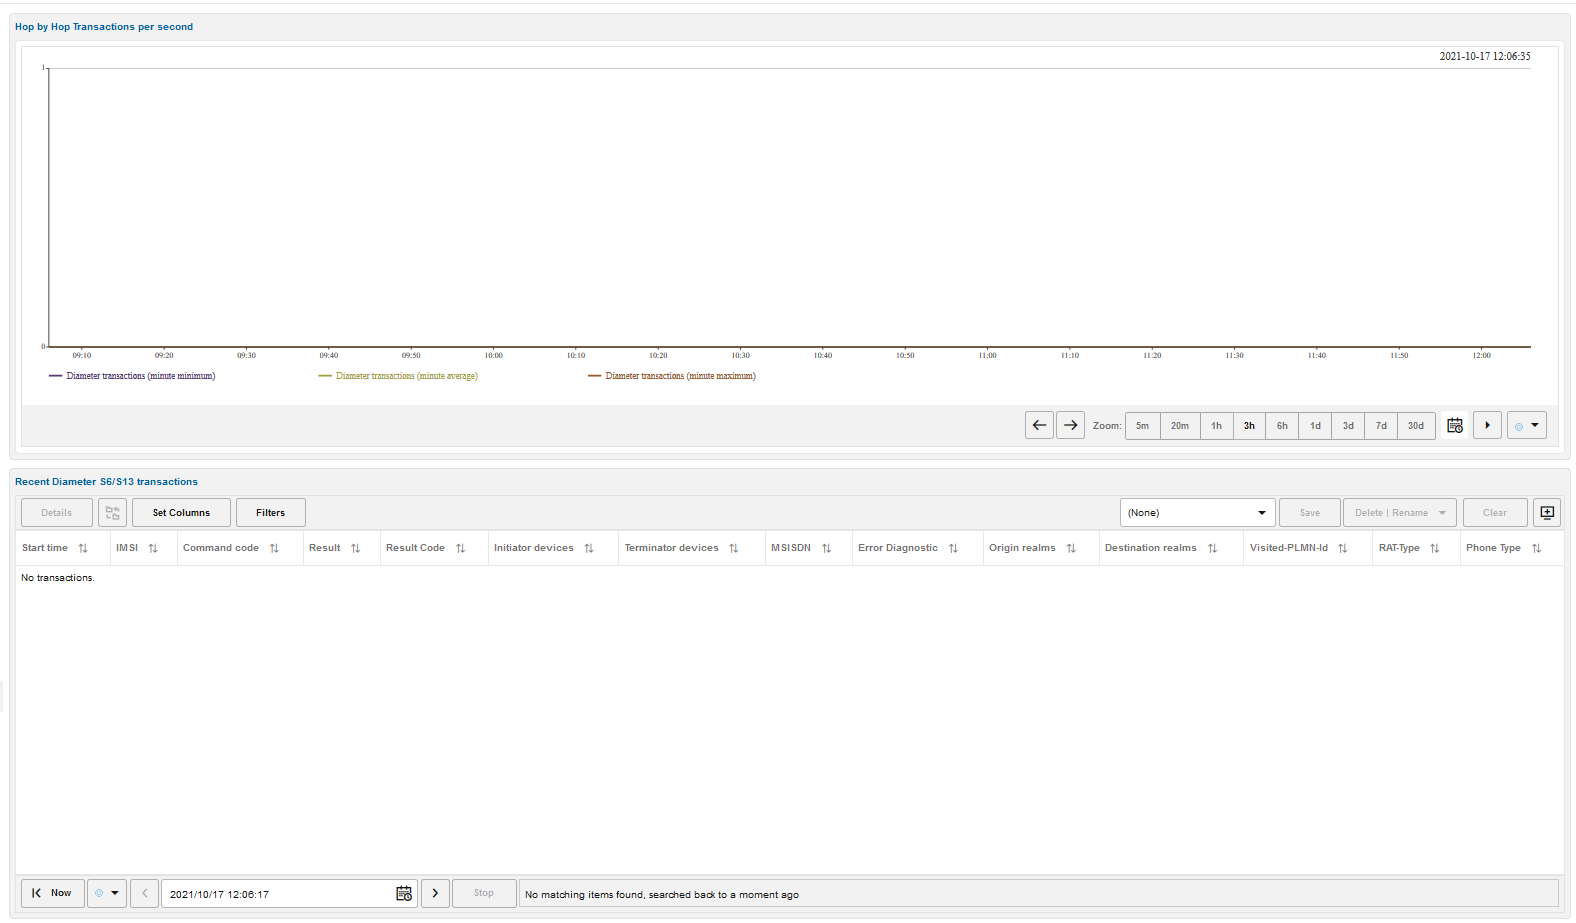The height and width of the screenshot is (923, 1576).
Task: Sort by RAT-Type column
Action: coord(1434,548)
